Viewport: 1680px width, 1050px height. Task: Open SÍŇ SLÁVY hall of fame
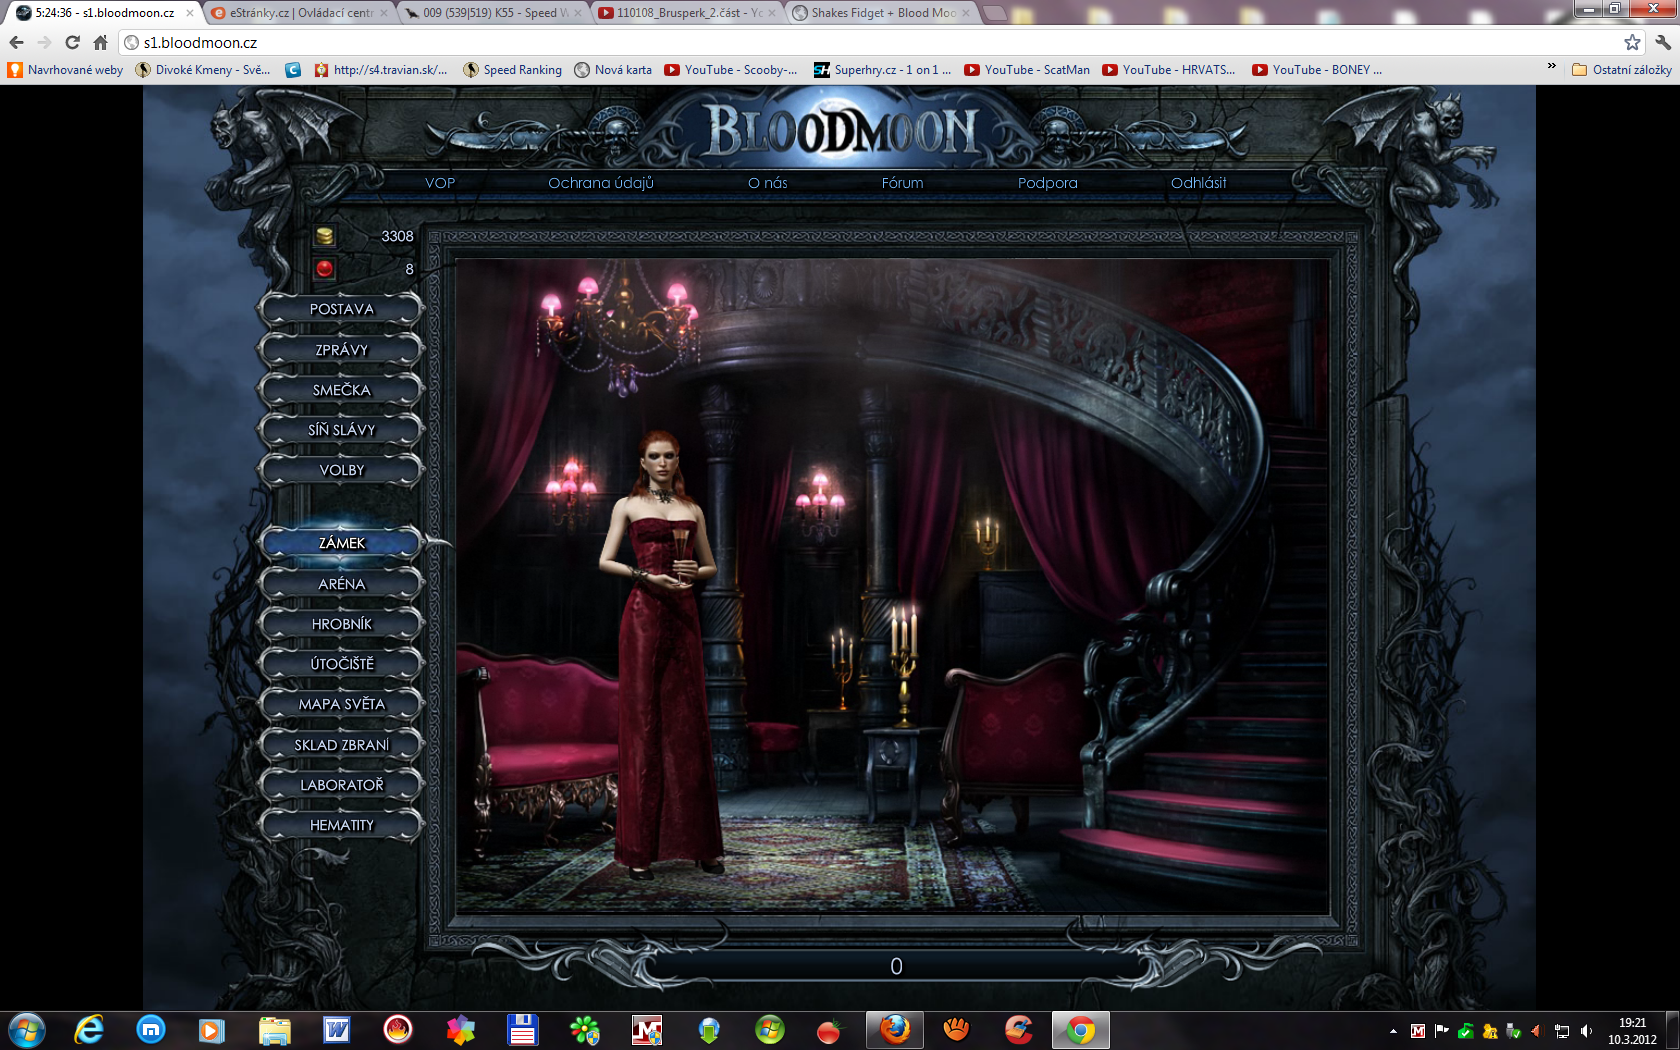[x=341, y=430]
